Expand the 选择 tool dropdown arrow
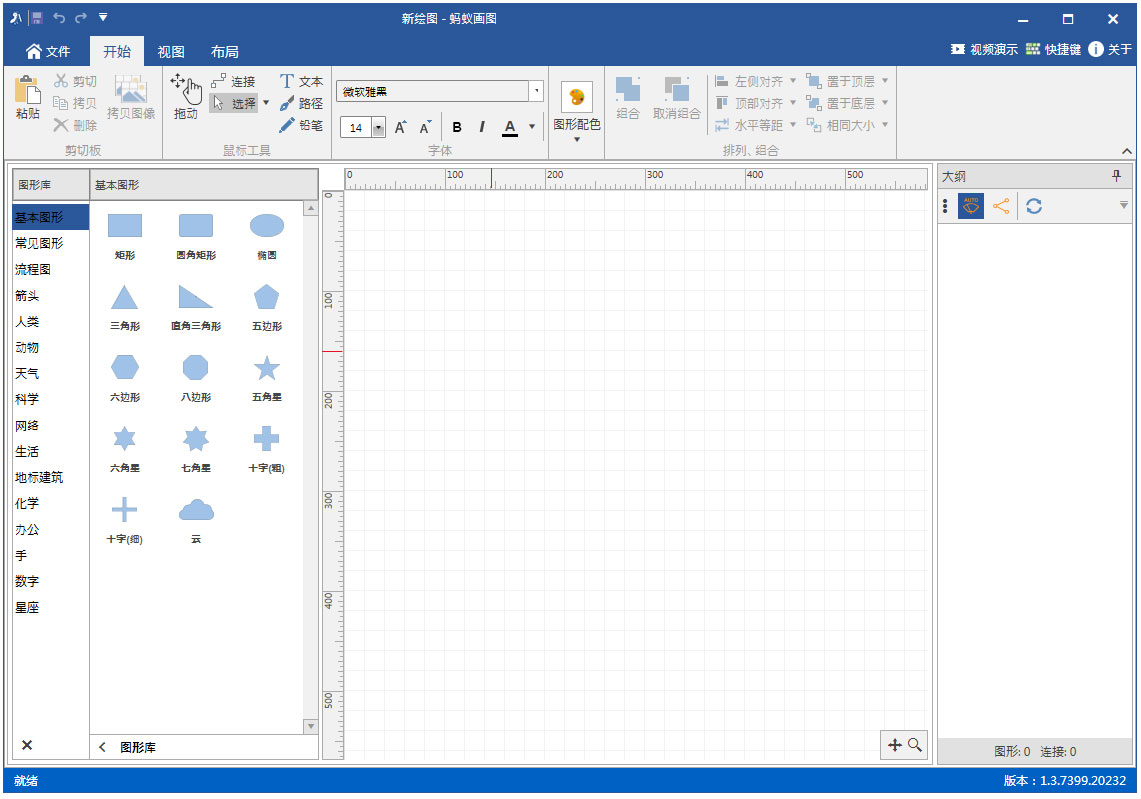Screen dimensions: 1141x799 coord(266,103)
